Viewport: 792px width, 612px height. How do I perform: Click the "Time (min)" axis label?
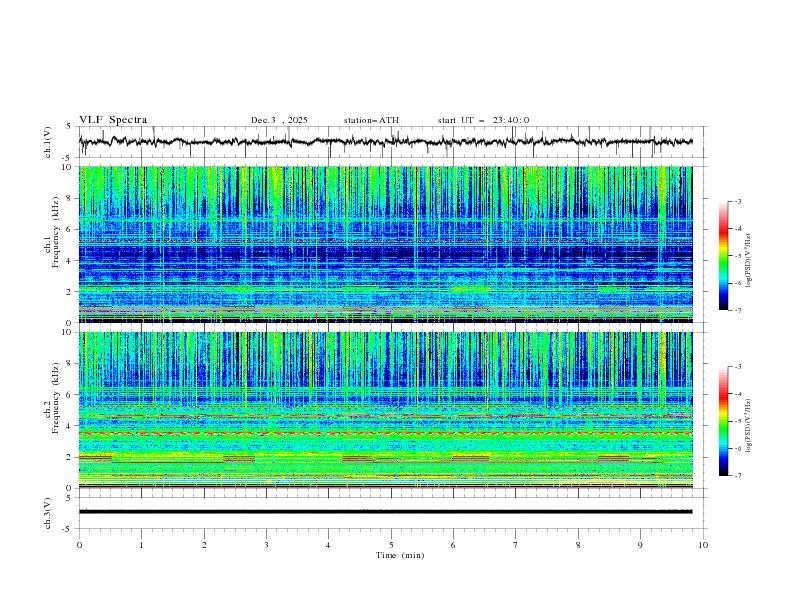pos(400,555)
